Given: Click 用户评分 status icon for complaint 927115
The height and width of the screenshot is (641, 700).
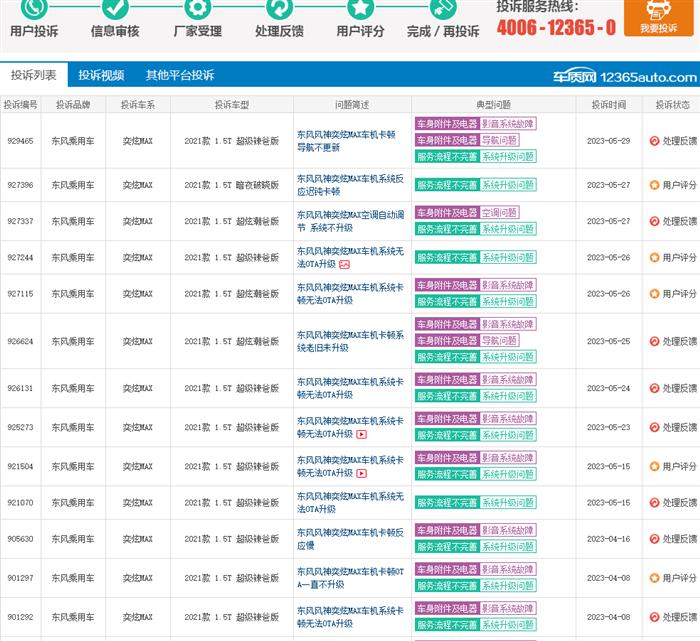Looking at the screenshot, I should [x=654, y=294].
